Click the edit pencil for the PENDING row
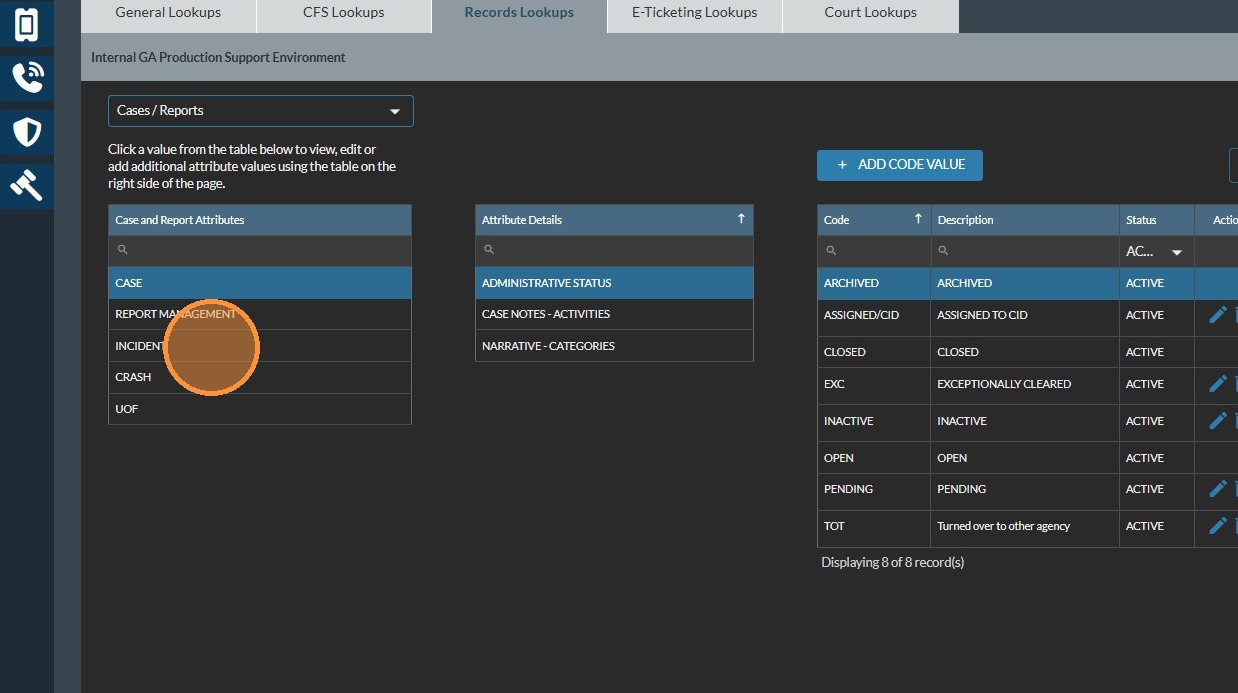This screenshot has height=693, width=1238. (1217, 489)
